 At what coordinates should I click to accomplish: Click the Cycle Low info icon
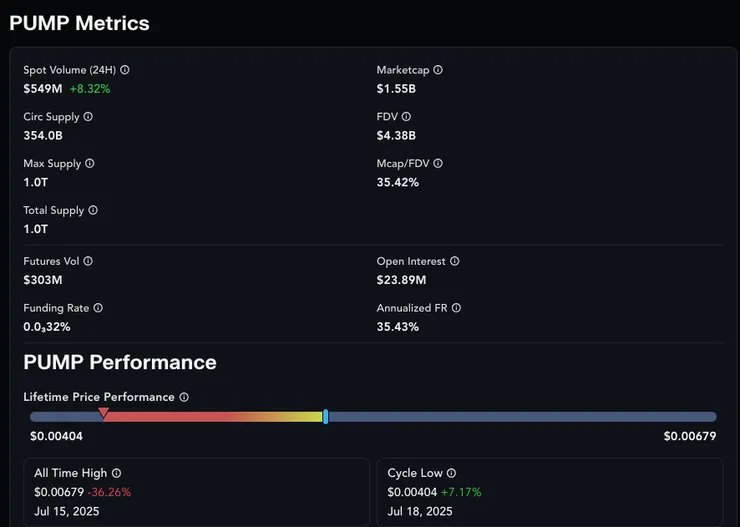(x=451, y=473)
